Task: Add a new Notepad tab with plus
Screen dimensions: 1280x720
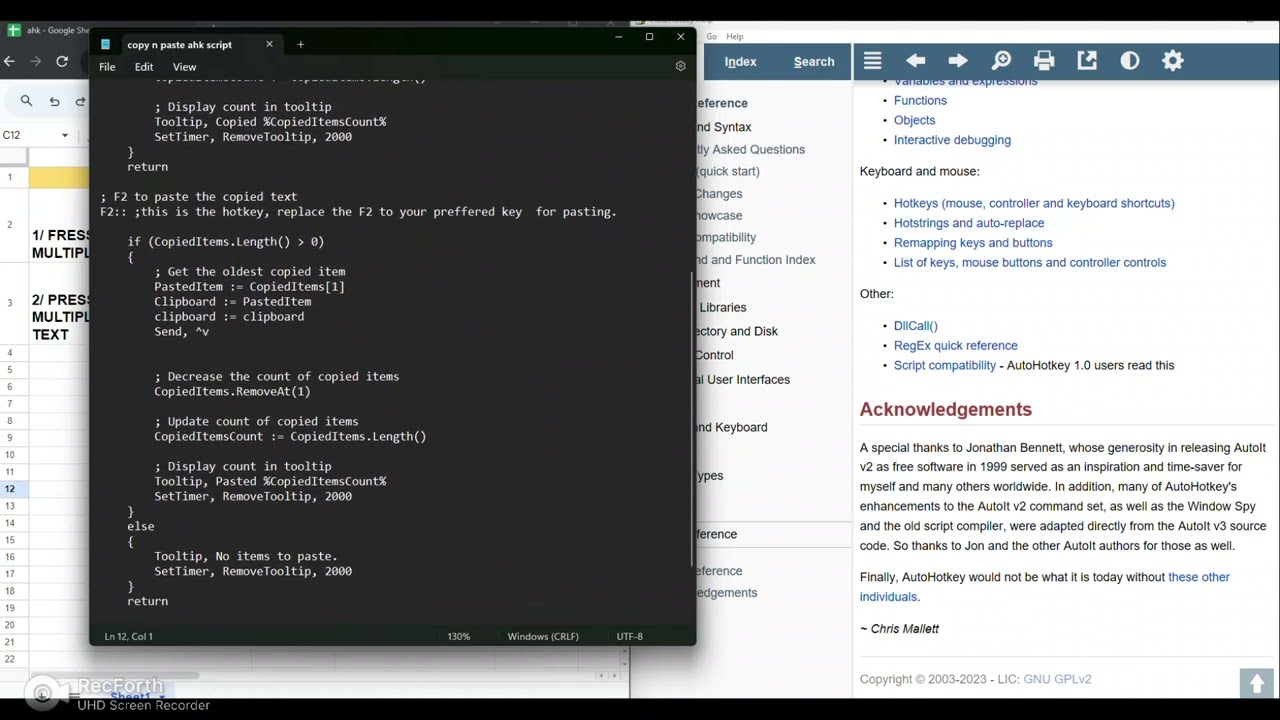Action: (x=300, y=44)
